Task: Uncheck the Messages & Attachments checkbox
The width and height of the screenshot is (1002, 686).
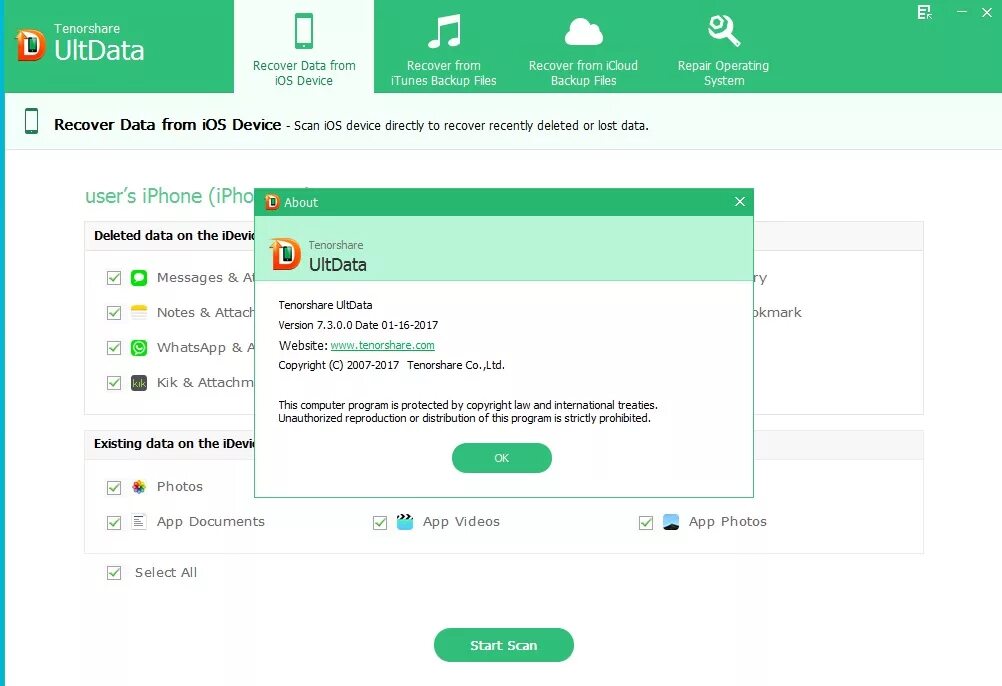Action: click(114, 278)
